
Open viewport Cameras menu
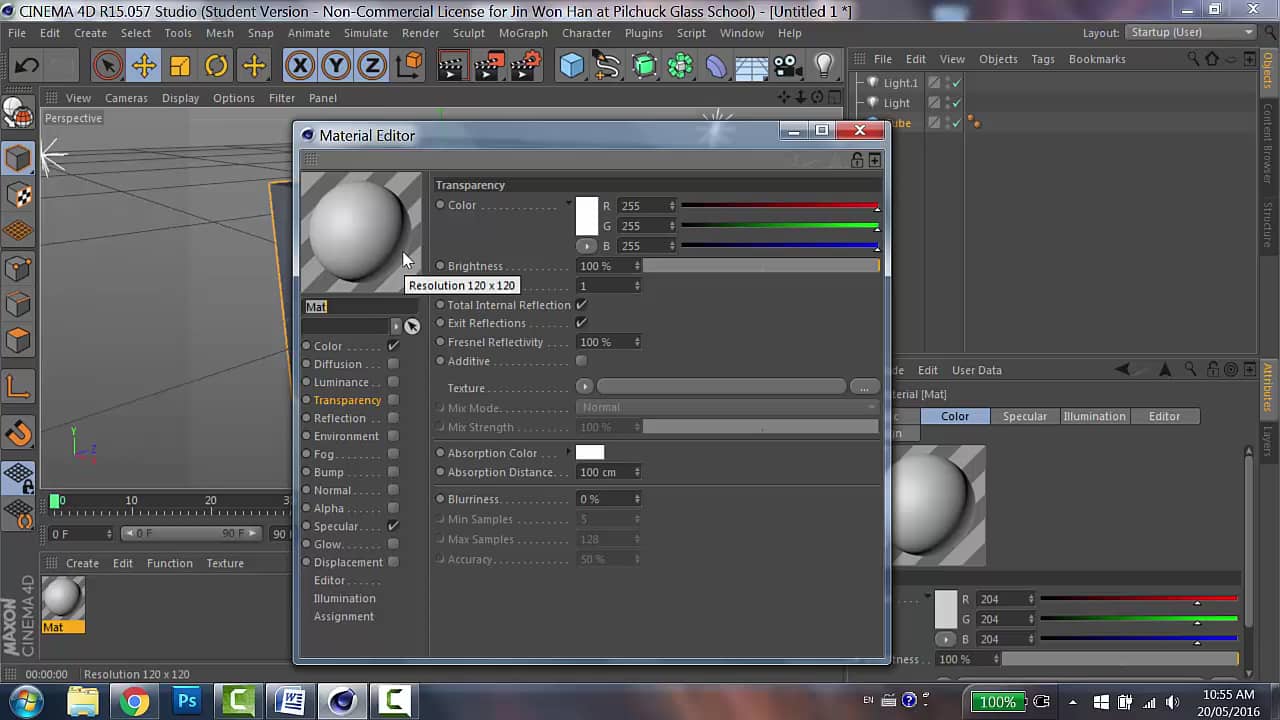pos(126,98)
